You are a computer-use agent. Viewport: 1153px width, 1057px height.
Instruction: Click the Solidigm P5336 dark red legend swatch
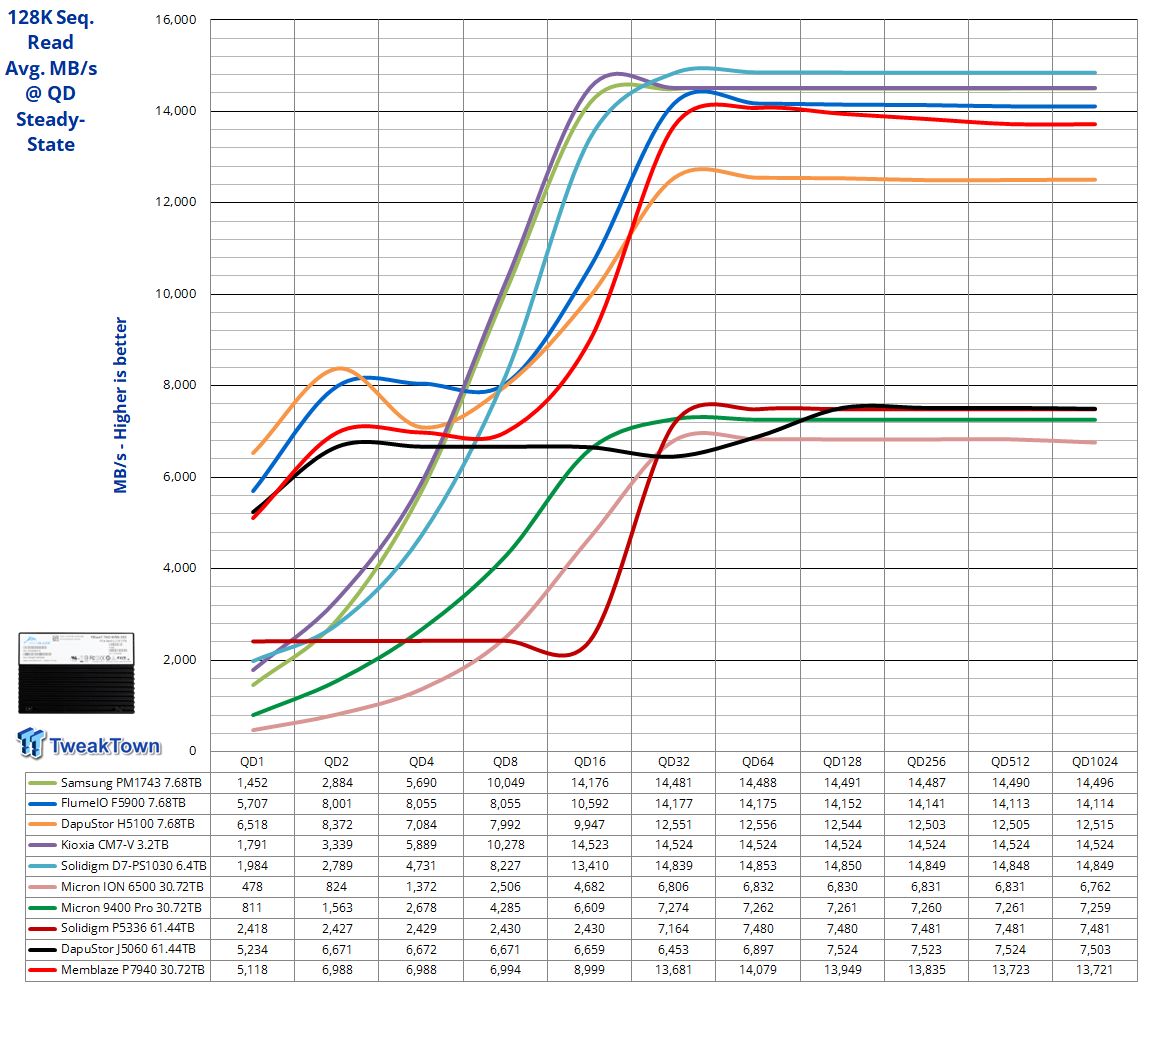pos(42,928)
